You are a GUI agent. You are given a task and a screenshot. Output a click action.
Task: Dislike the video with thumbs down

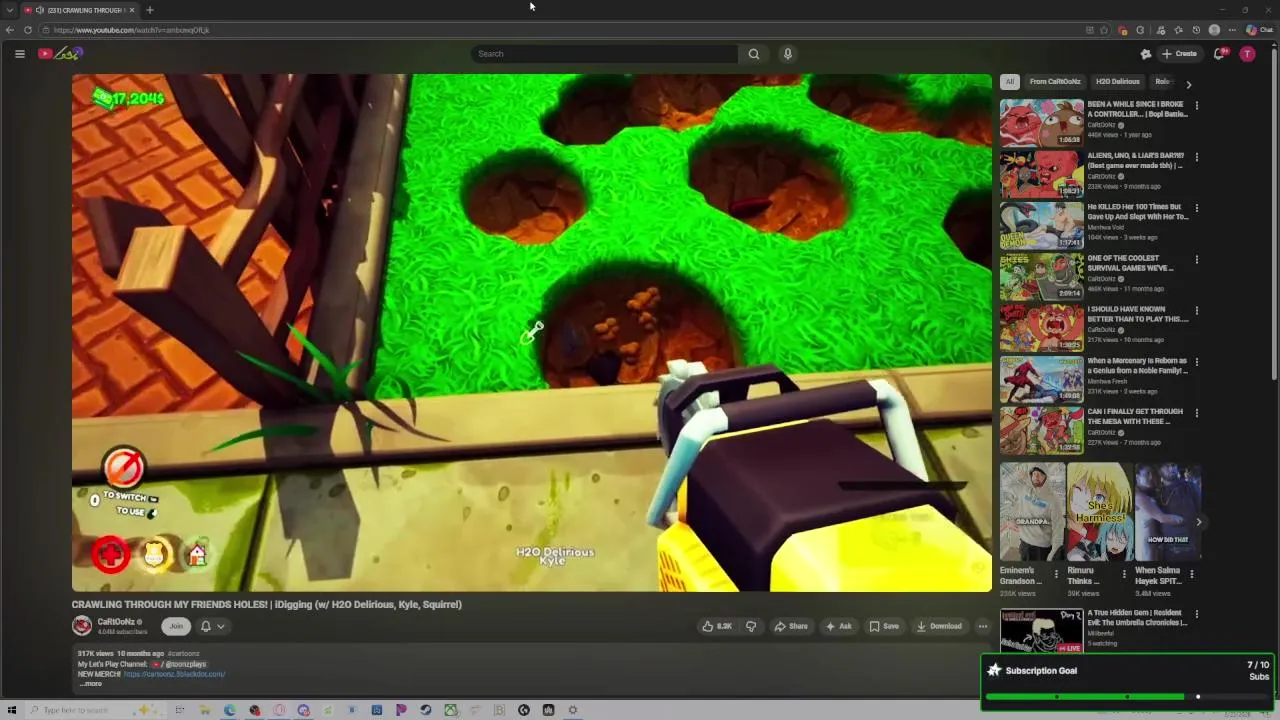pos(751,626)
